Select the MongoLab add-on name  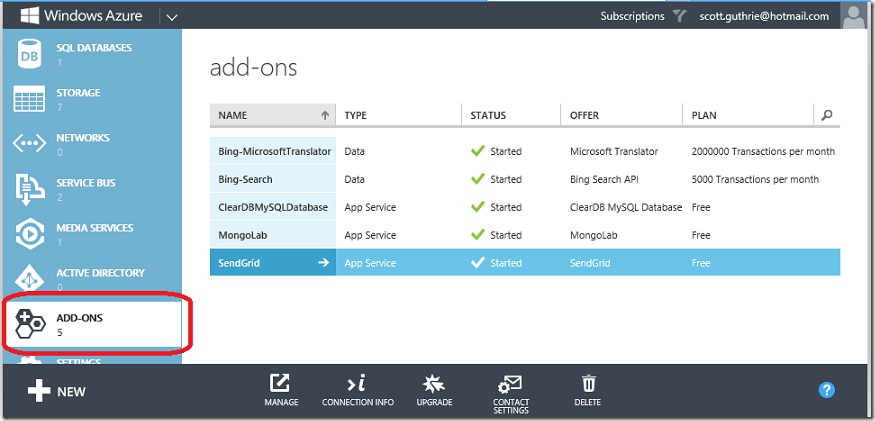(243, 235)
